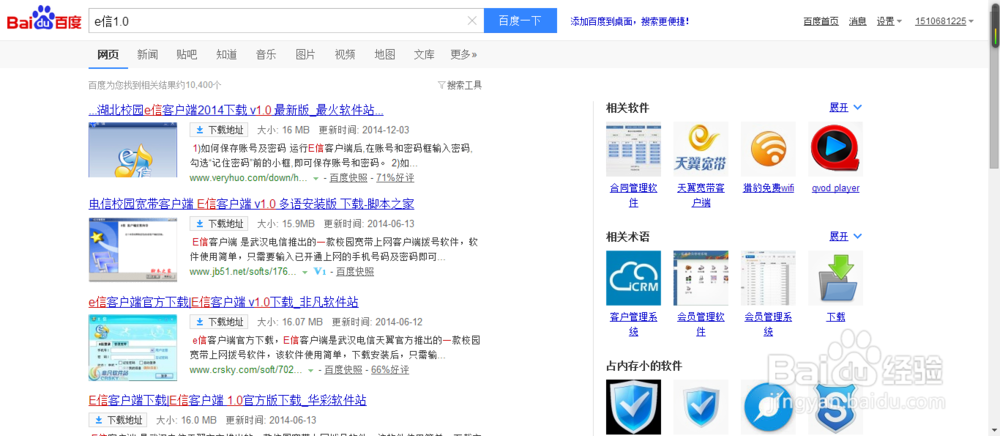Open the 设置 dropdown menu

pos(889,21)
